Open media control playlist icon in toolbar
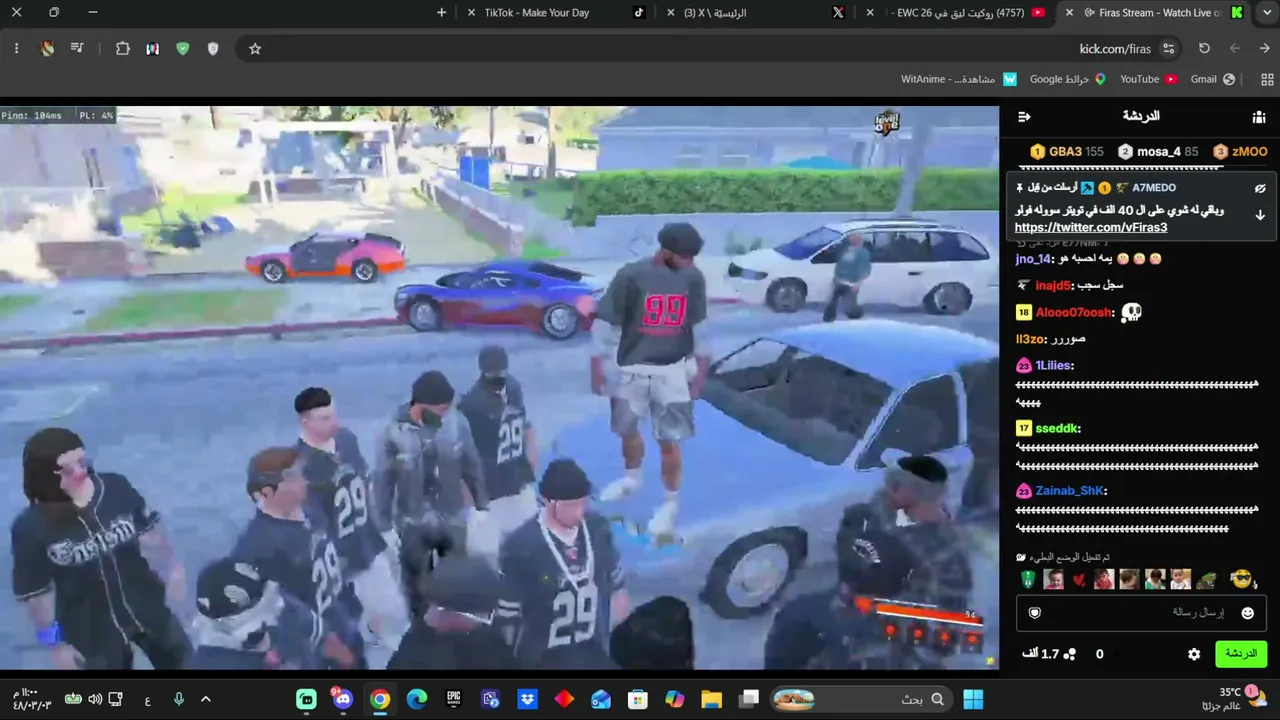 (x=77, y=48)
